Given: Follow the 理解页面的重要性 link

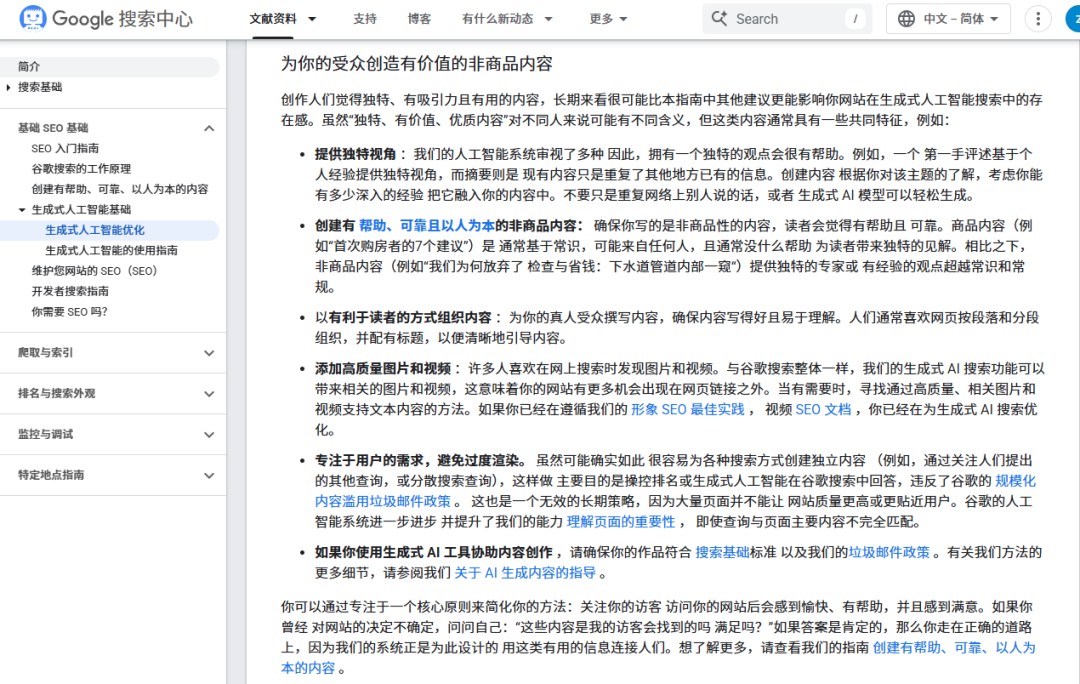Looking at the screenshot, I should [x=621, y=522].
